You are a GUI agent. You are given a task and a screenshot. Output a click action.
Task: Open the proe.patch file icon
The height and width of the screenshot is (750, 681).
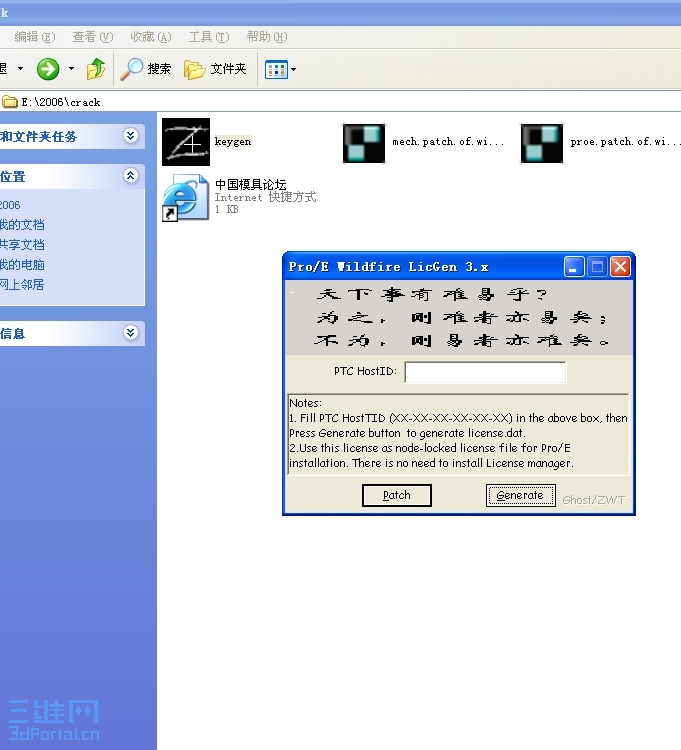541,143
